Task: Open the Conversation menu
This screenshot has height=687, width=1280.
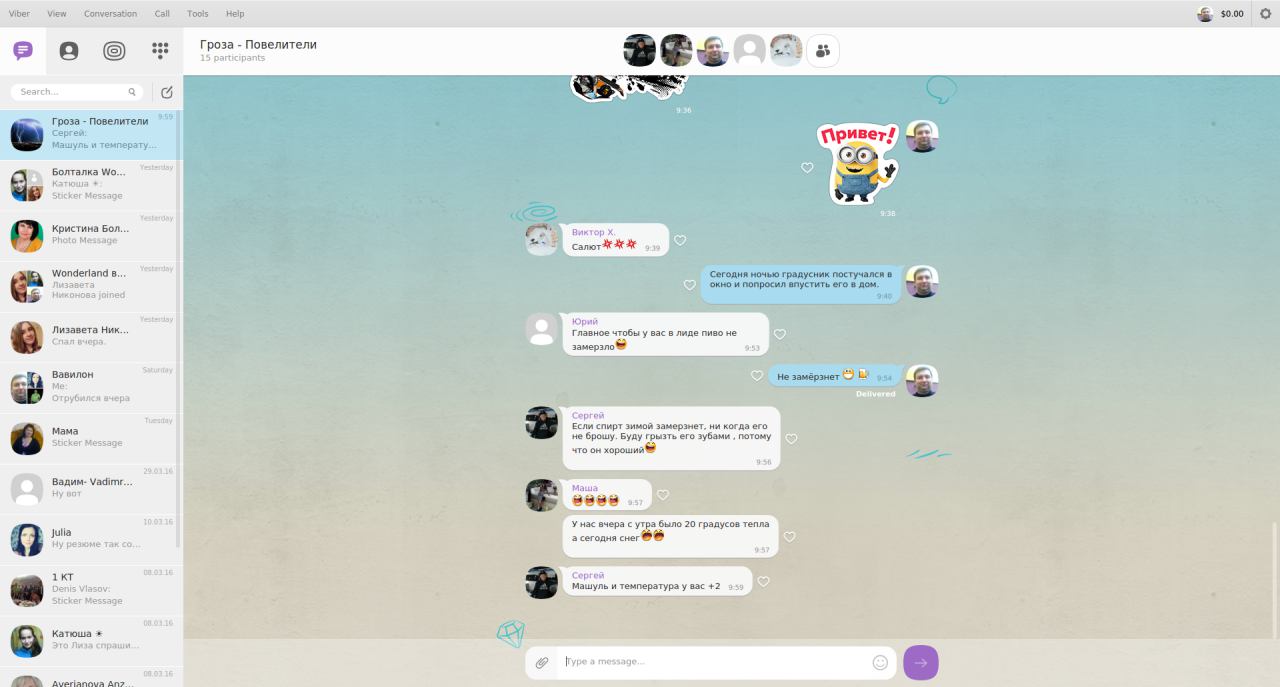Action: click(111, 14)
